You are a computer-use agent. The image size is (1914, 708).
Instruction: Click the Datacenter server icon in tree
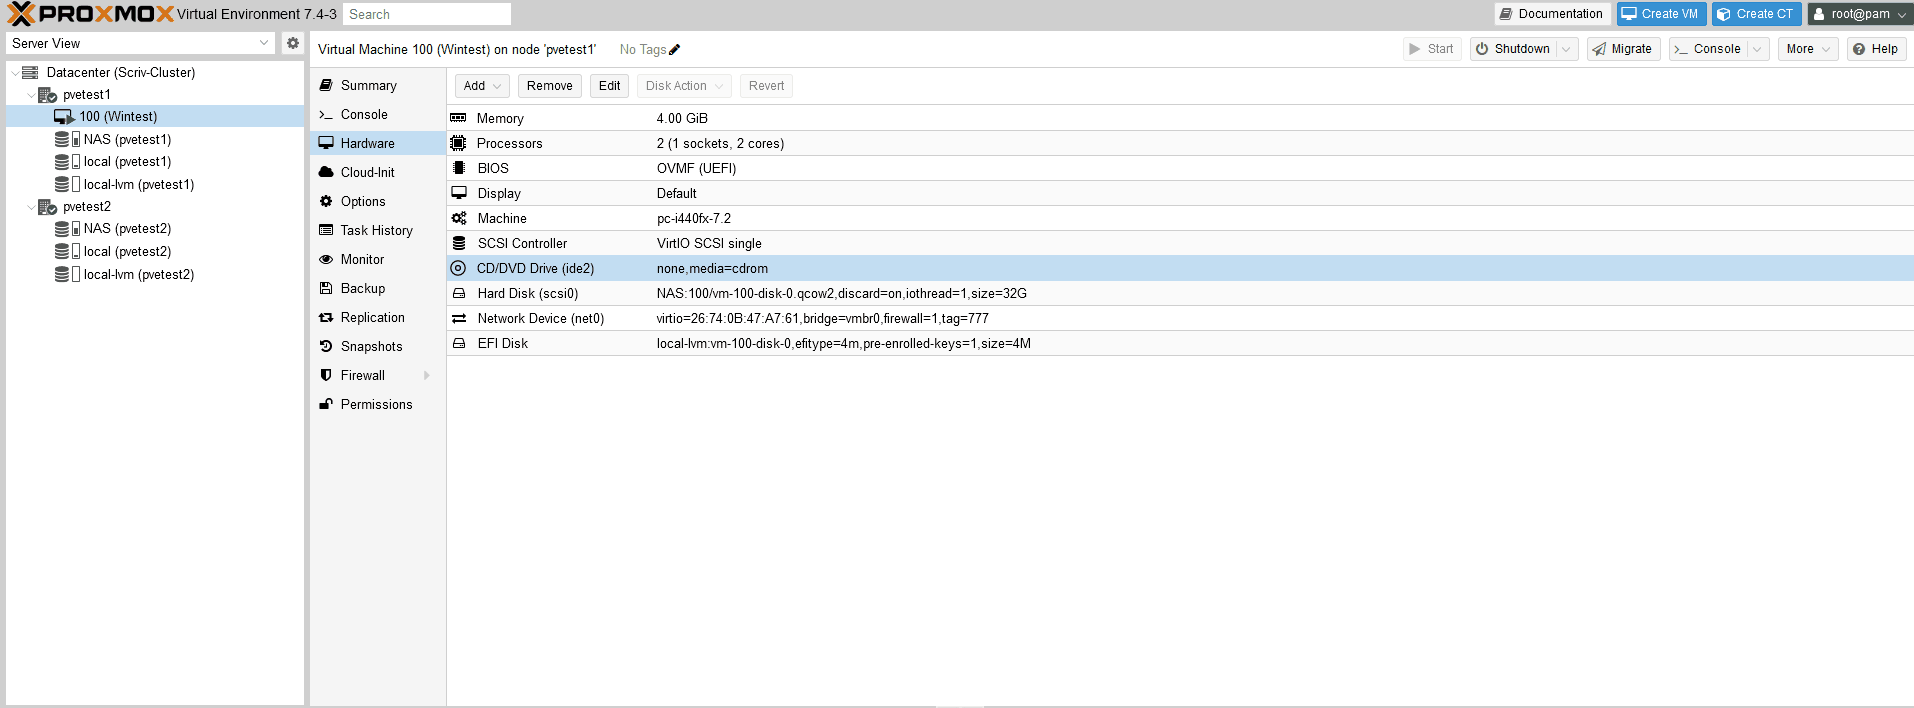point(30,72)
